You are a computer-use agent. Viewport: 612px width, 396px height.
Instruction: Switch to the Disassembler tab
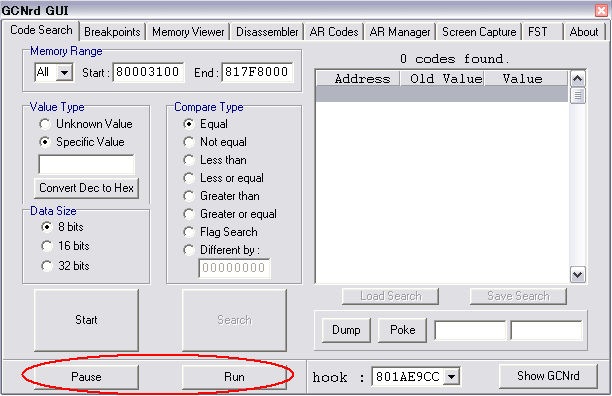267,32
